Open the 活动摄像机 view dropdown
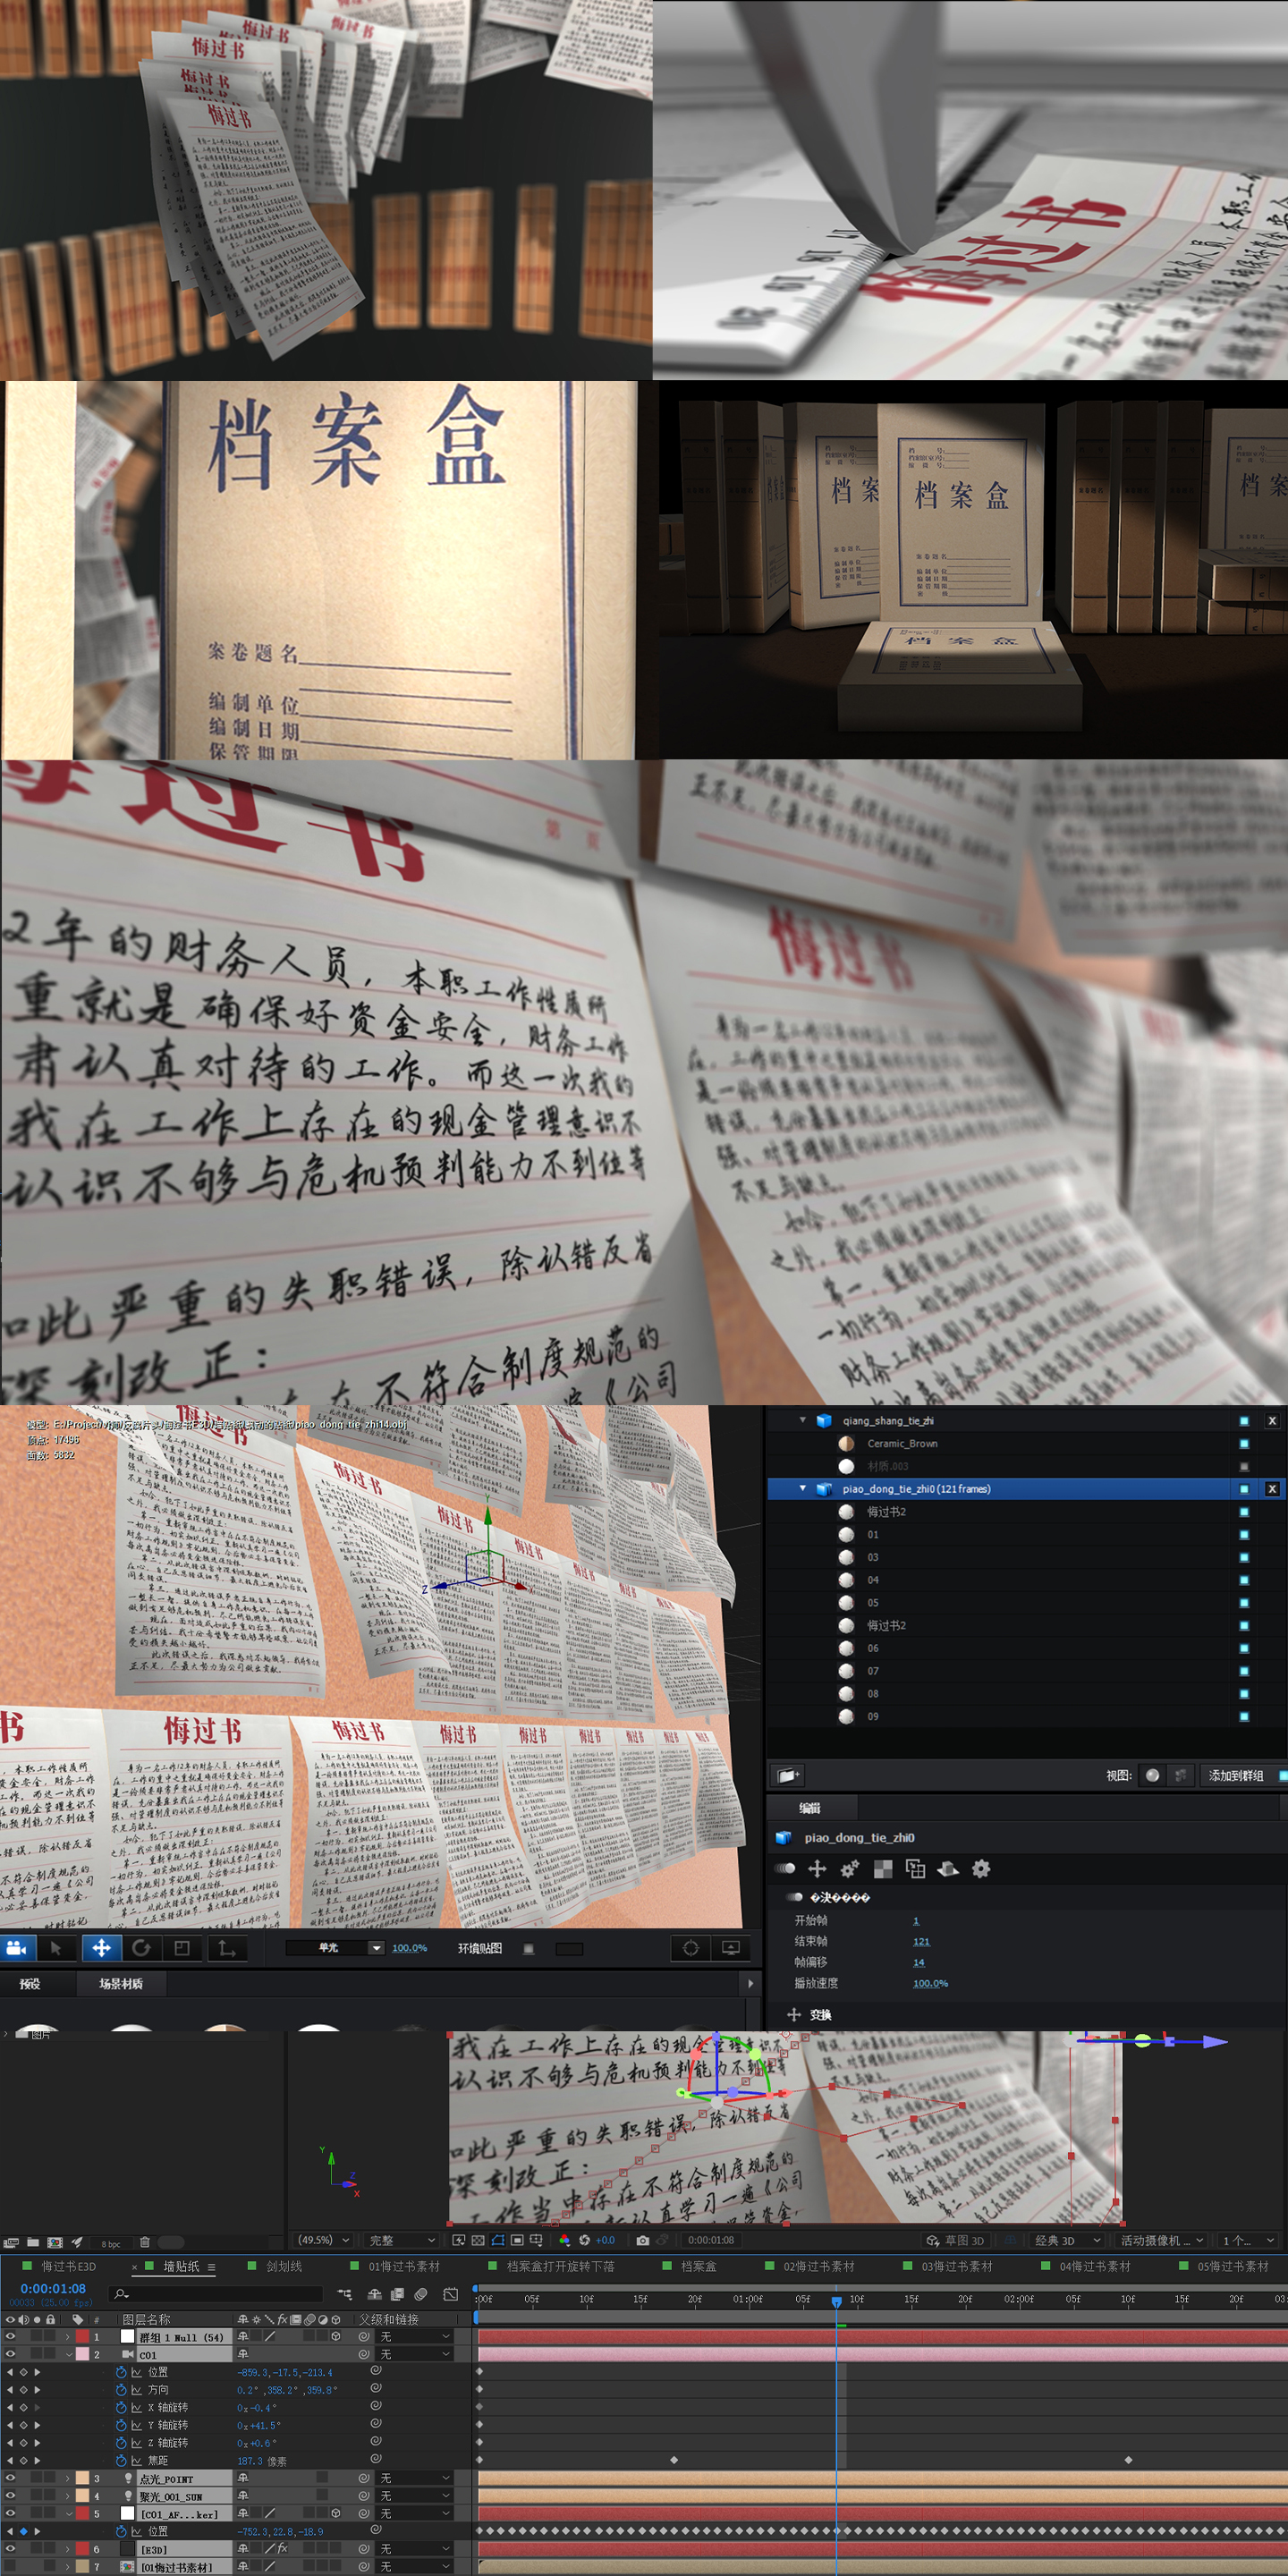 pos(1161,2240)
